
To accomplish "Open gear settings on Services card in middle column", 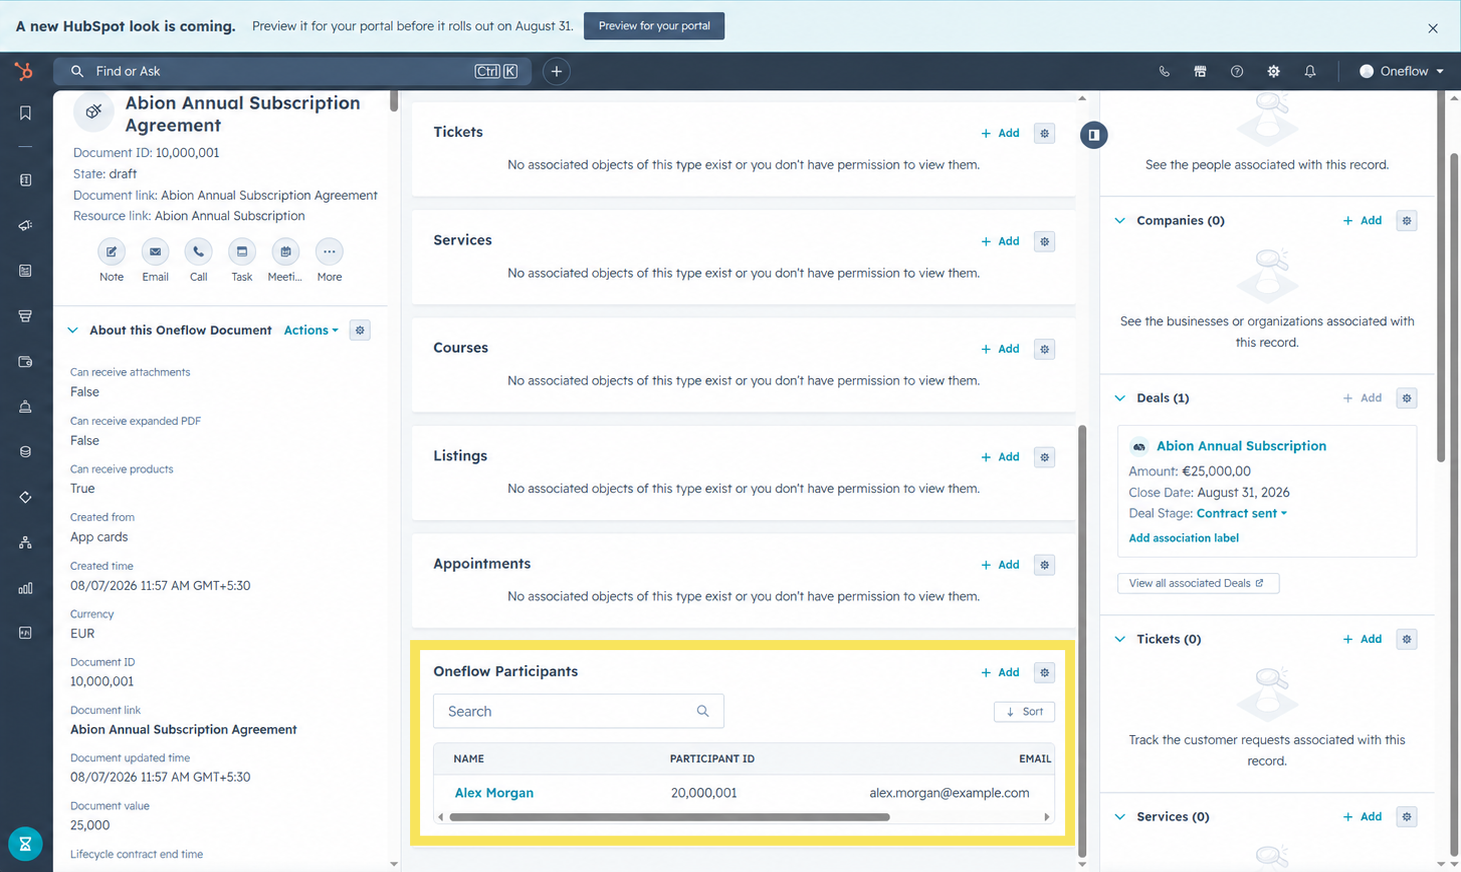I will 1044,241.
